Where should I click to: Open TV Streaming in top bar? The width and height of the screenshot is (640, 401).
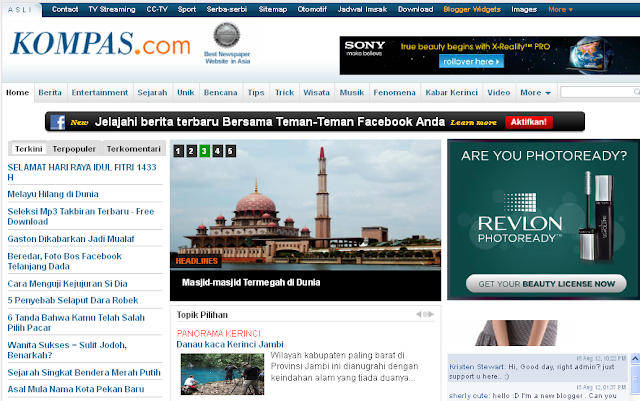(x=112, y=9)
